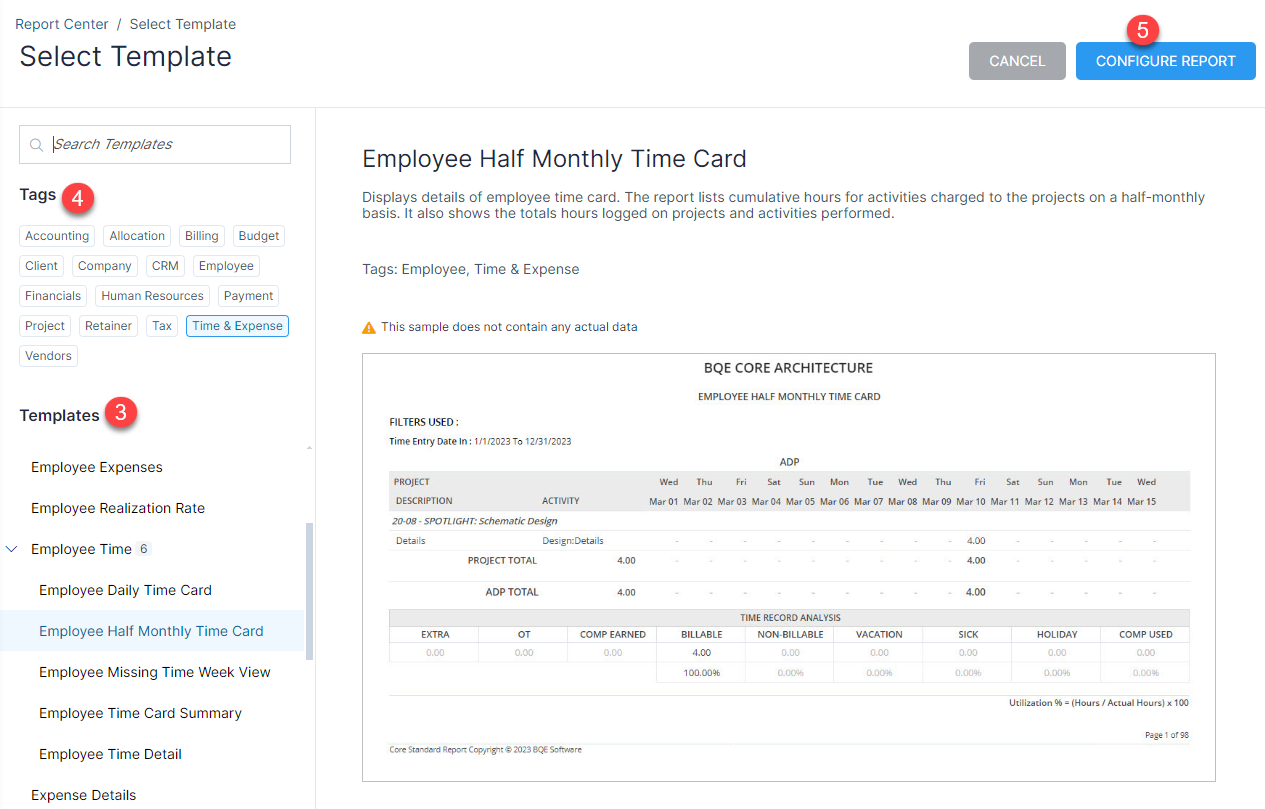Screen dimensions: 1265x809
Task: Deselect the Time & Expense tag
Action: coord(236,325)
